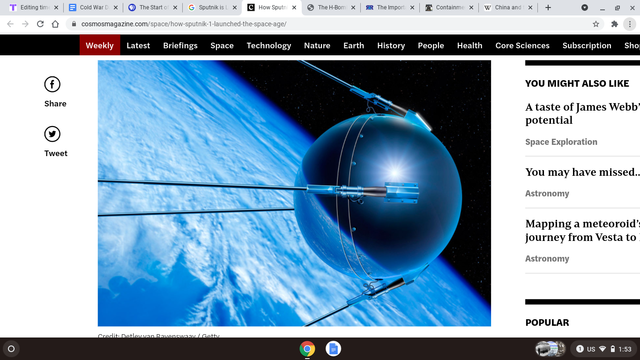640x360 pixels.
Task: Open the Health nav section
Action: pos(469,45)
